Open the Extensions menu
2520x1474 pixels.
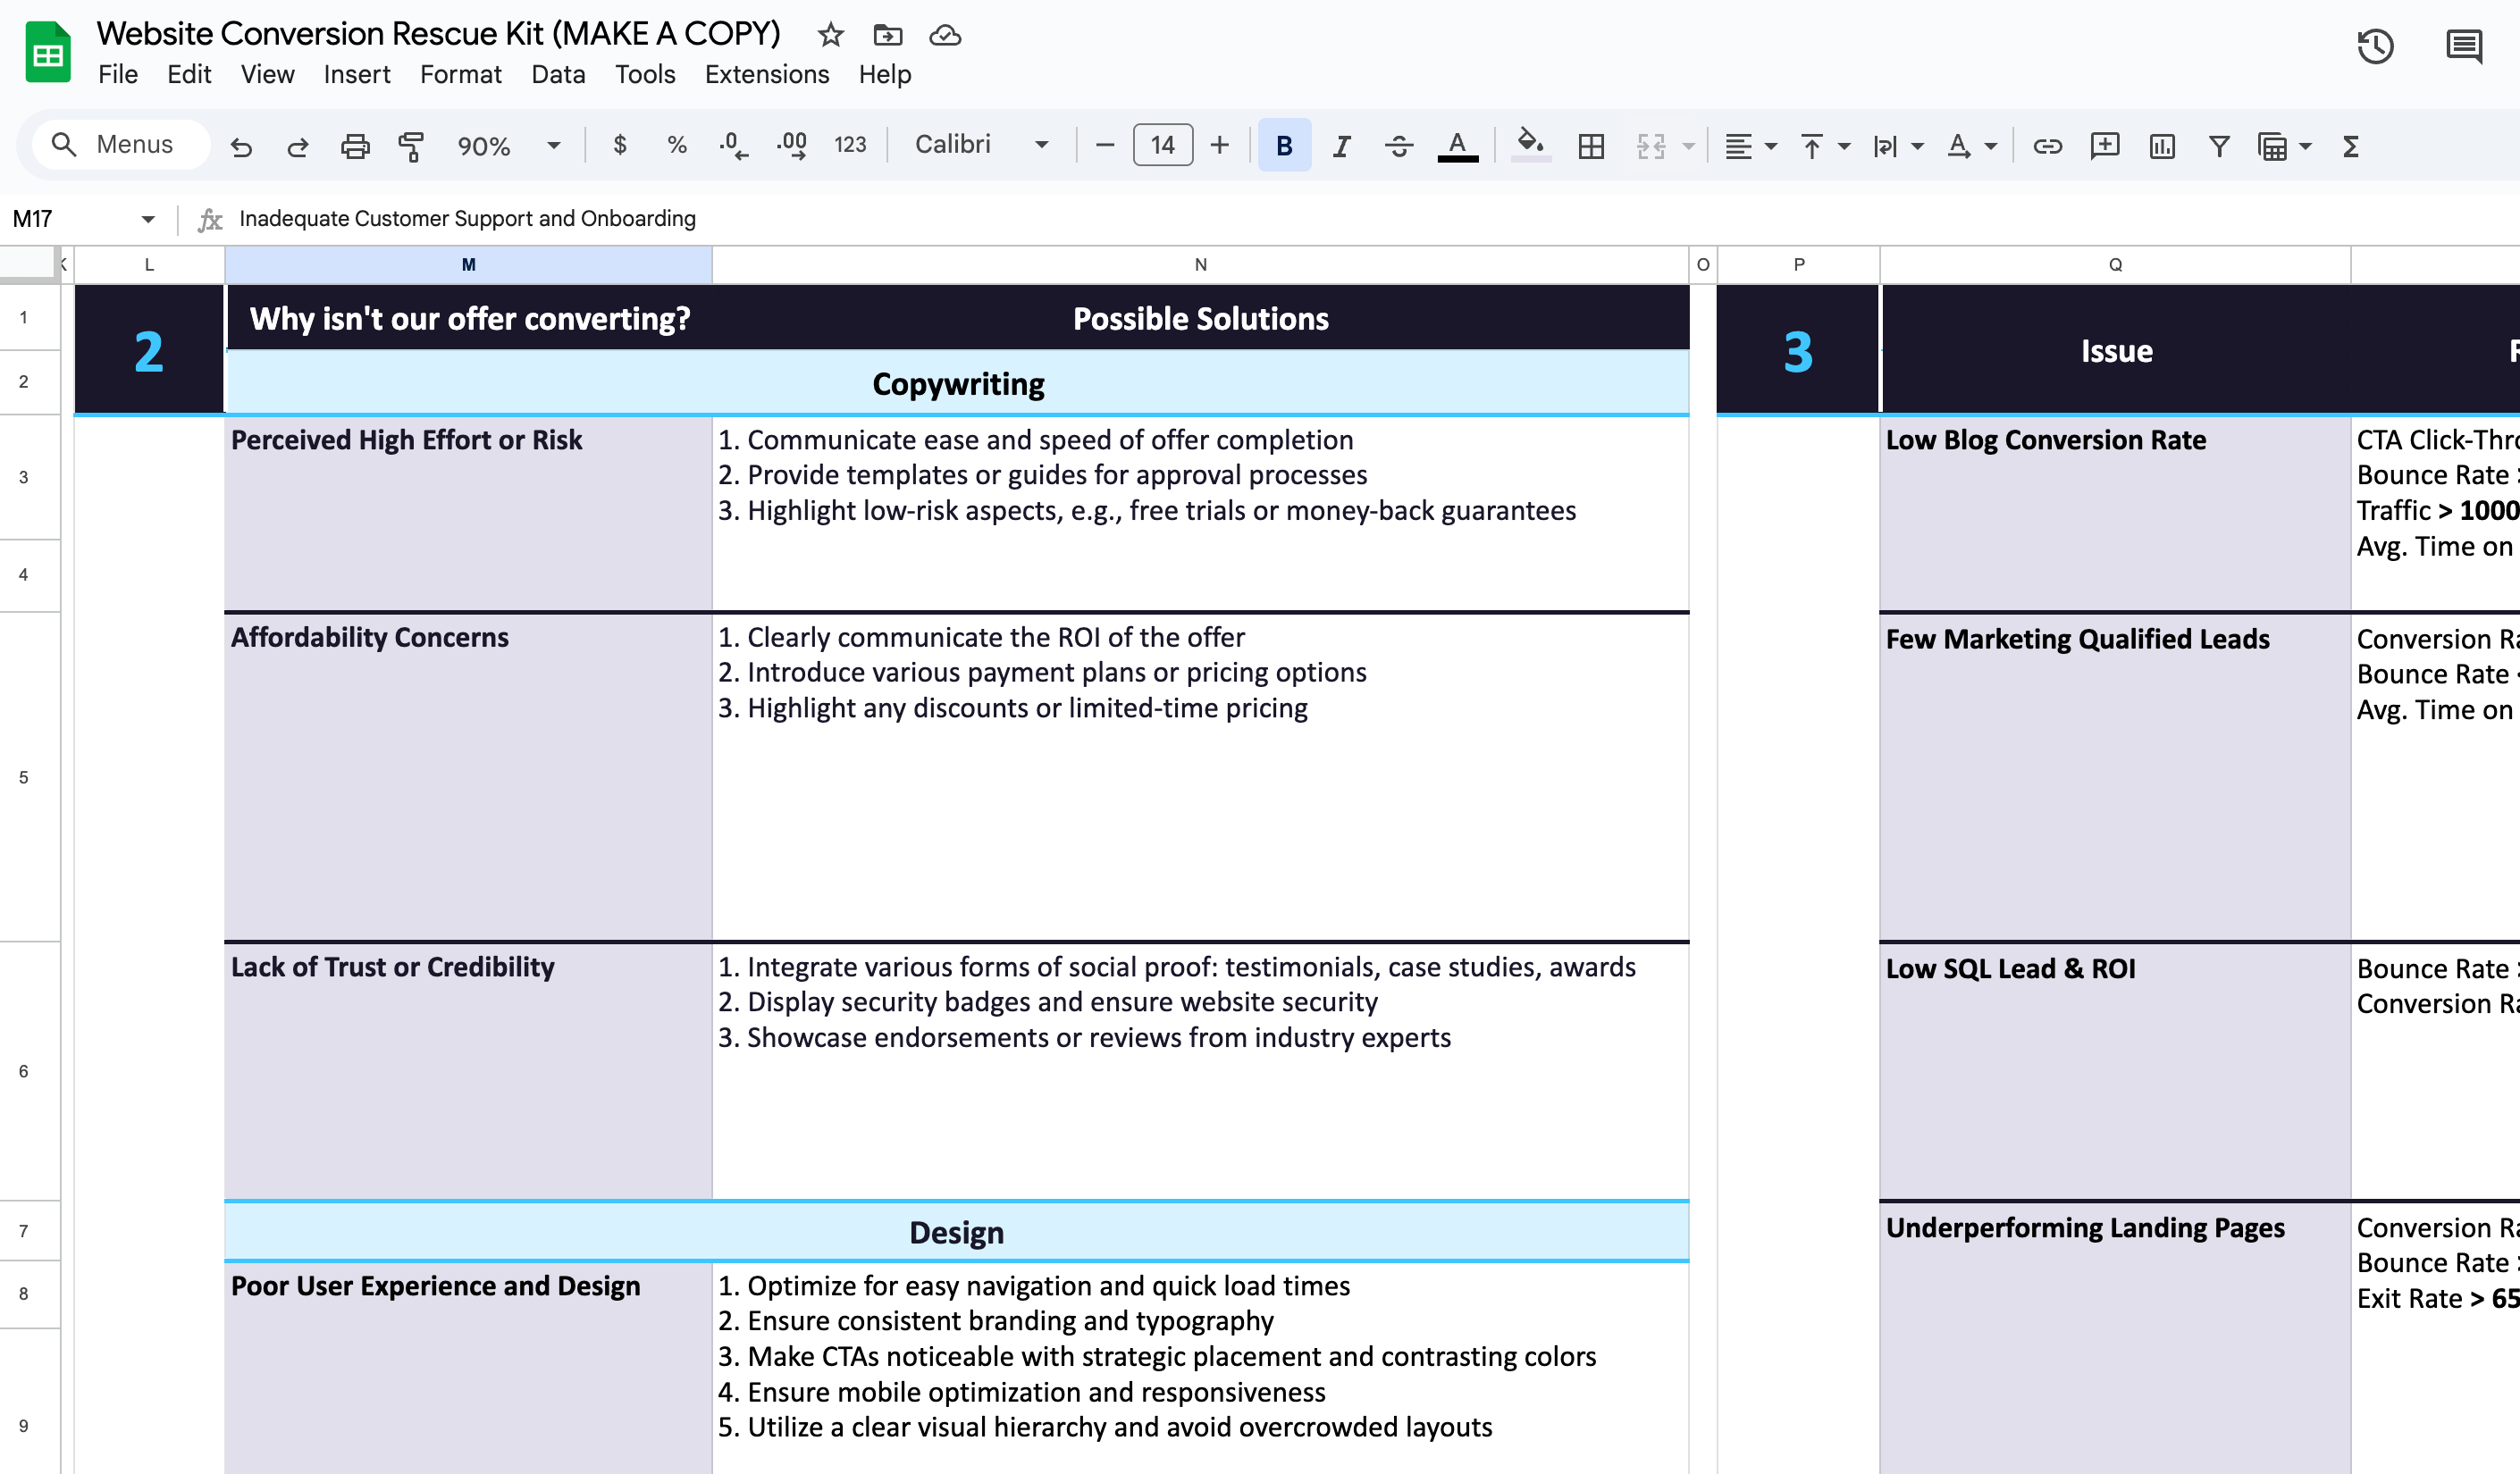coord(766,74)
